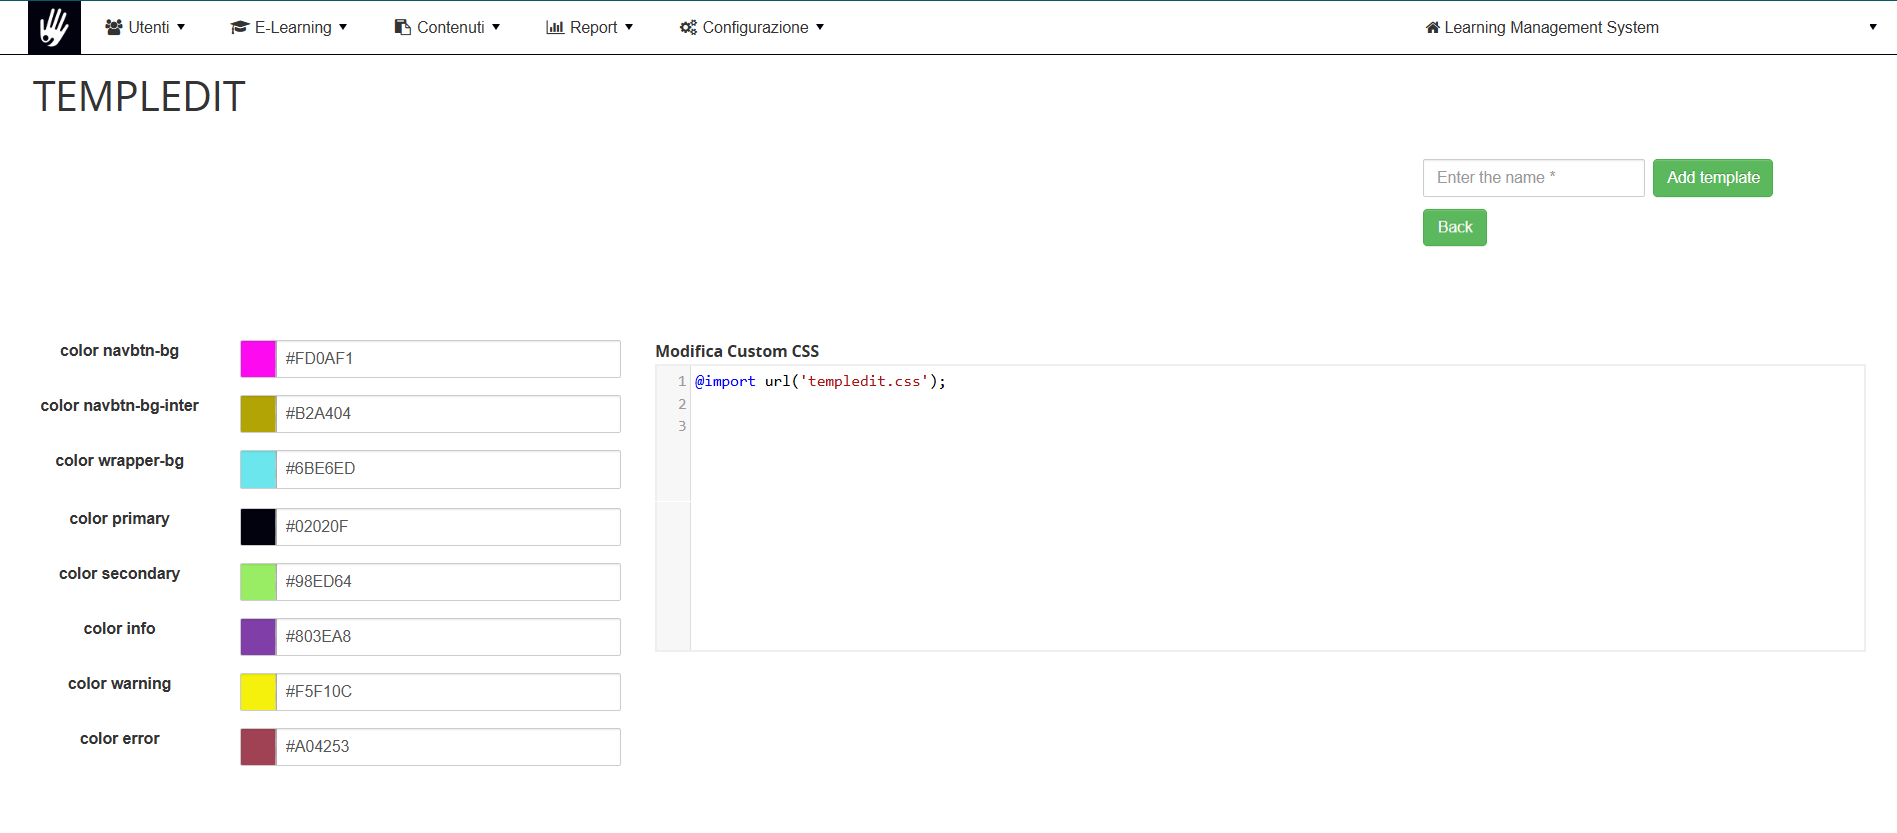Click line number 3 in CSS editor
This screenshot has width=1897, height=833.
(682, 426)
